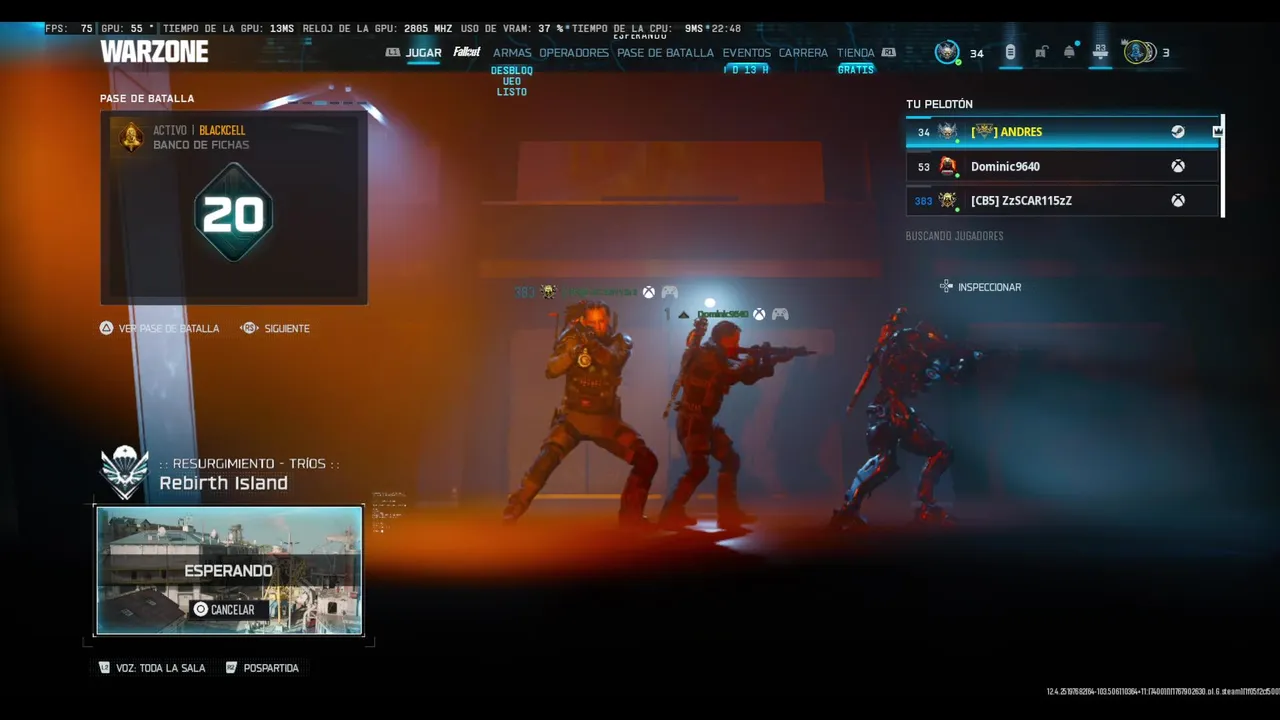Image resolution: width=1280 pixels, height=720 pixels.
Task: Click the R2 icon beside Pospartida
Action: [x=231, y=668]
